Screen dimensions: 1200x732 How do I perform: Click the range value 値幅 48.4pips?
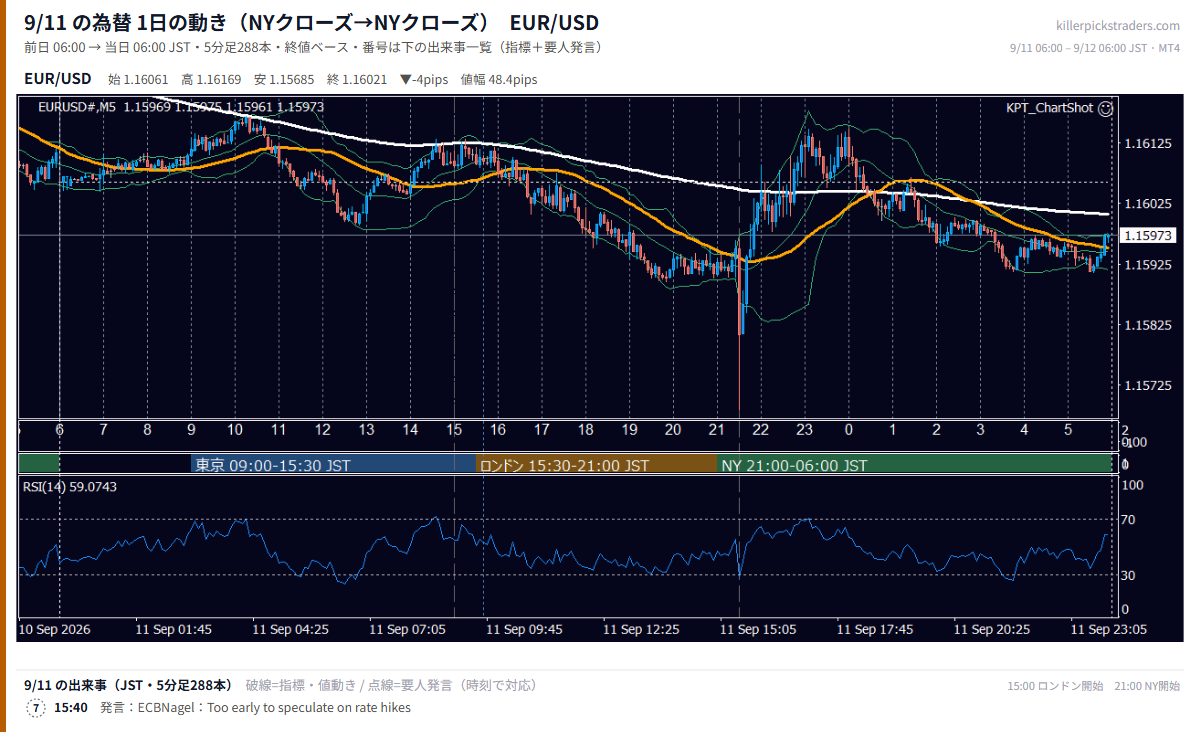[499, 80]
